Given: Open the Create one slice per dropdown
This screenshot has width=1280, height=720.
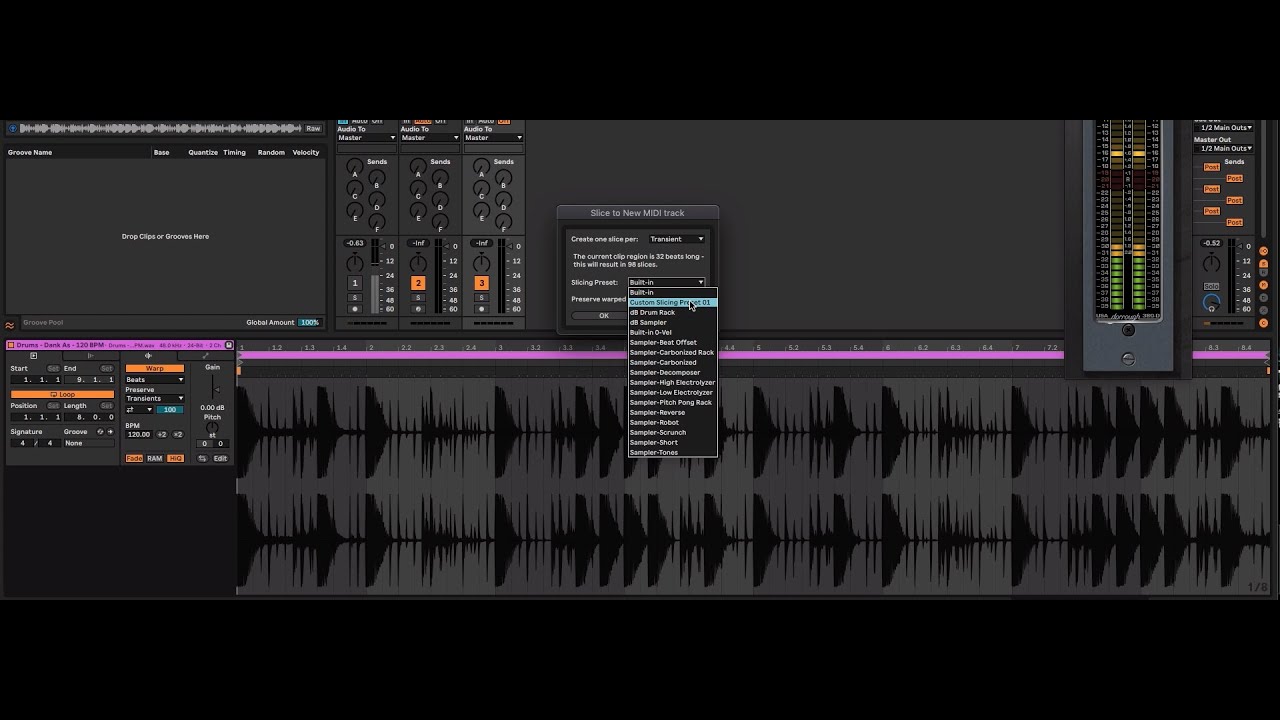Looking at the screenshot, I should point(677,239).
